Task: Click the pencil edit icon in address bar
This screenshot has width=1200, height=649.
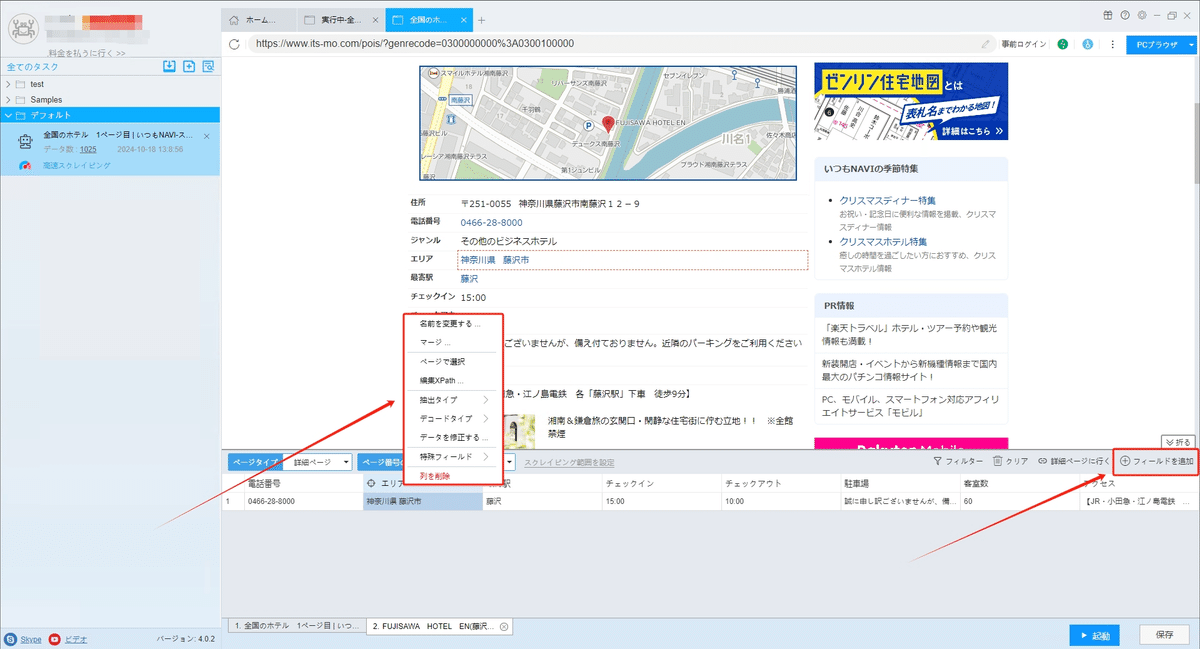Action: click(x=987, y=44)
